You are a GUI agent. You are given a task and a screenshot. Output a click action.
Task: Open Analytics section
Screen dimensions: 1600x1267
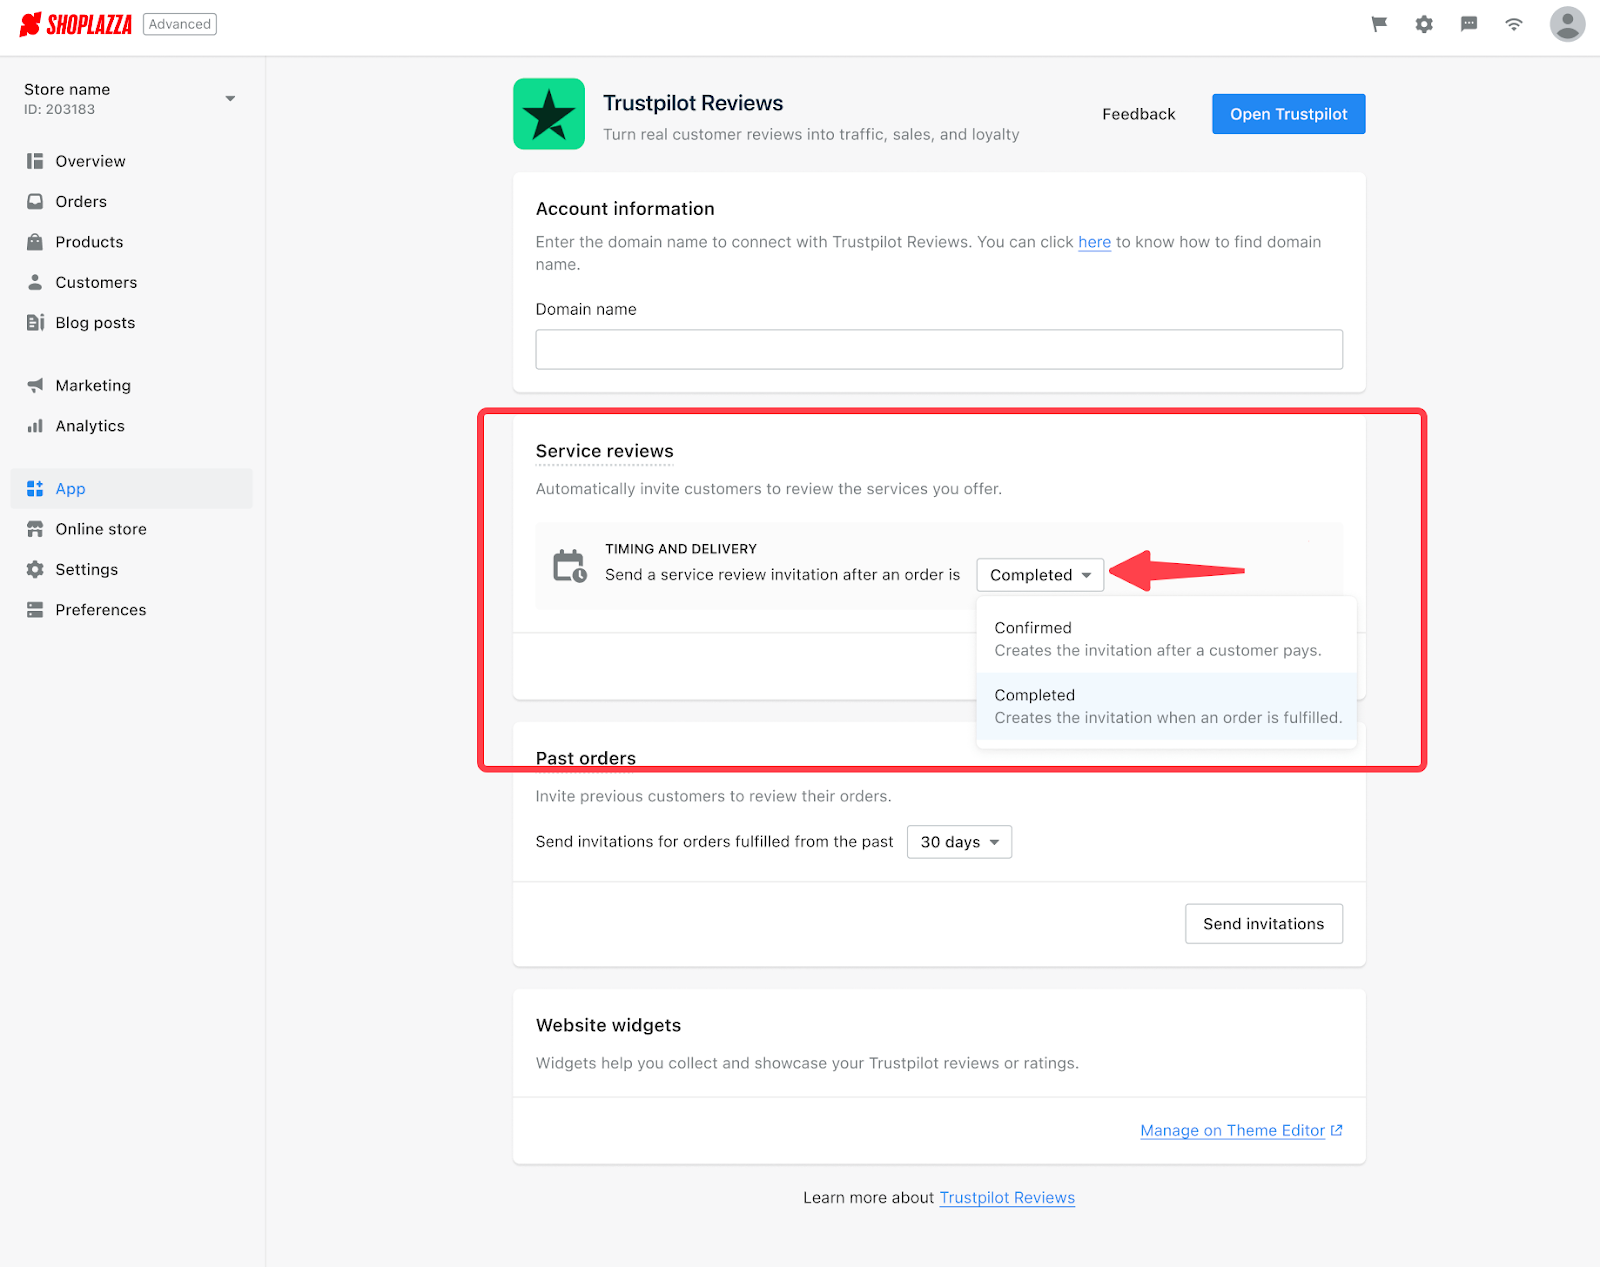[x=90, y=426]
